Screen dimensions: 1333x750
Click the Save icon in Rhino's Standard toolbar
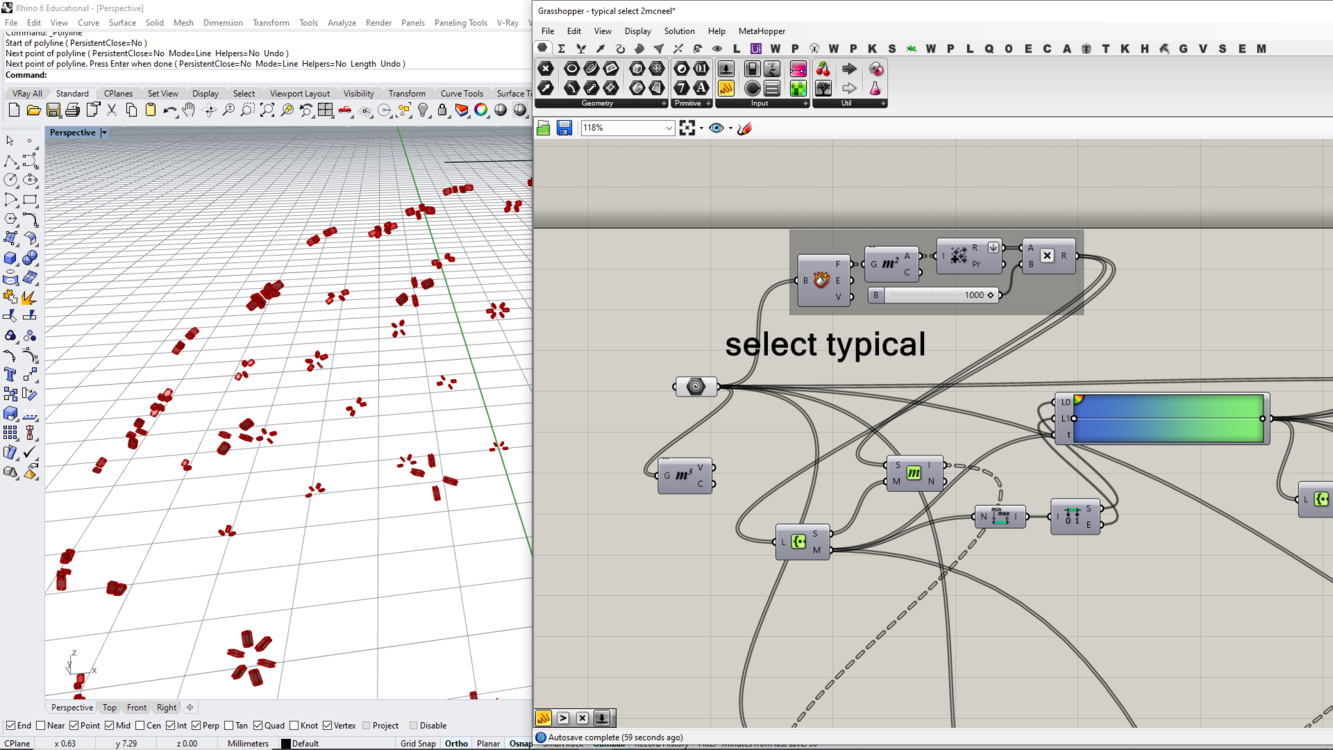click(53, 111)
